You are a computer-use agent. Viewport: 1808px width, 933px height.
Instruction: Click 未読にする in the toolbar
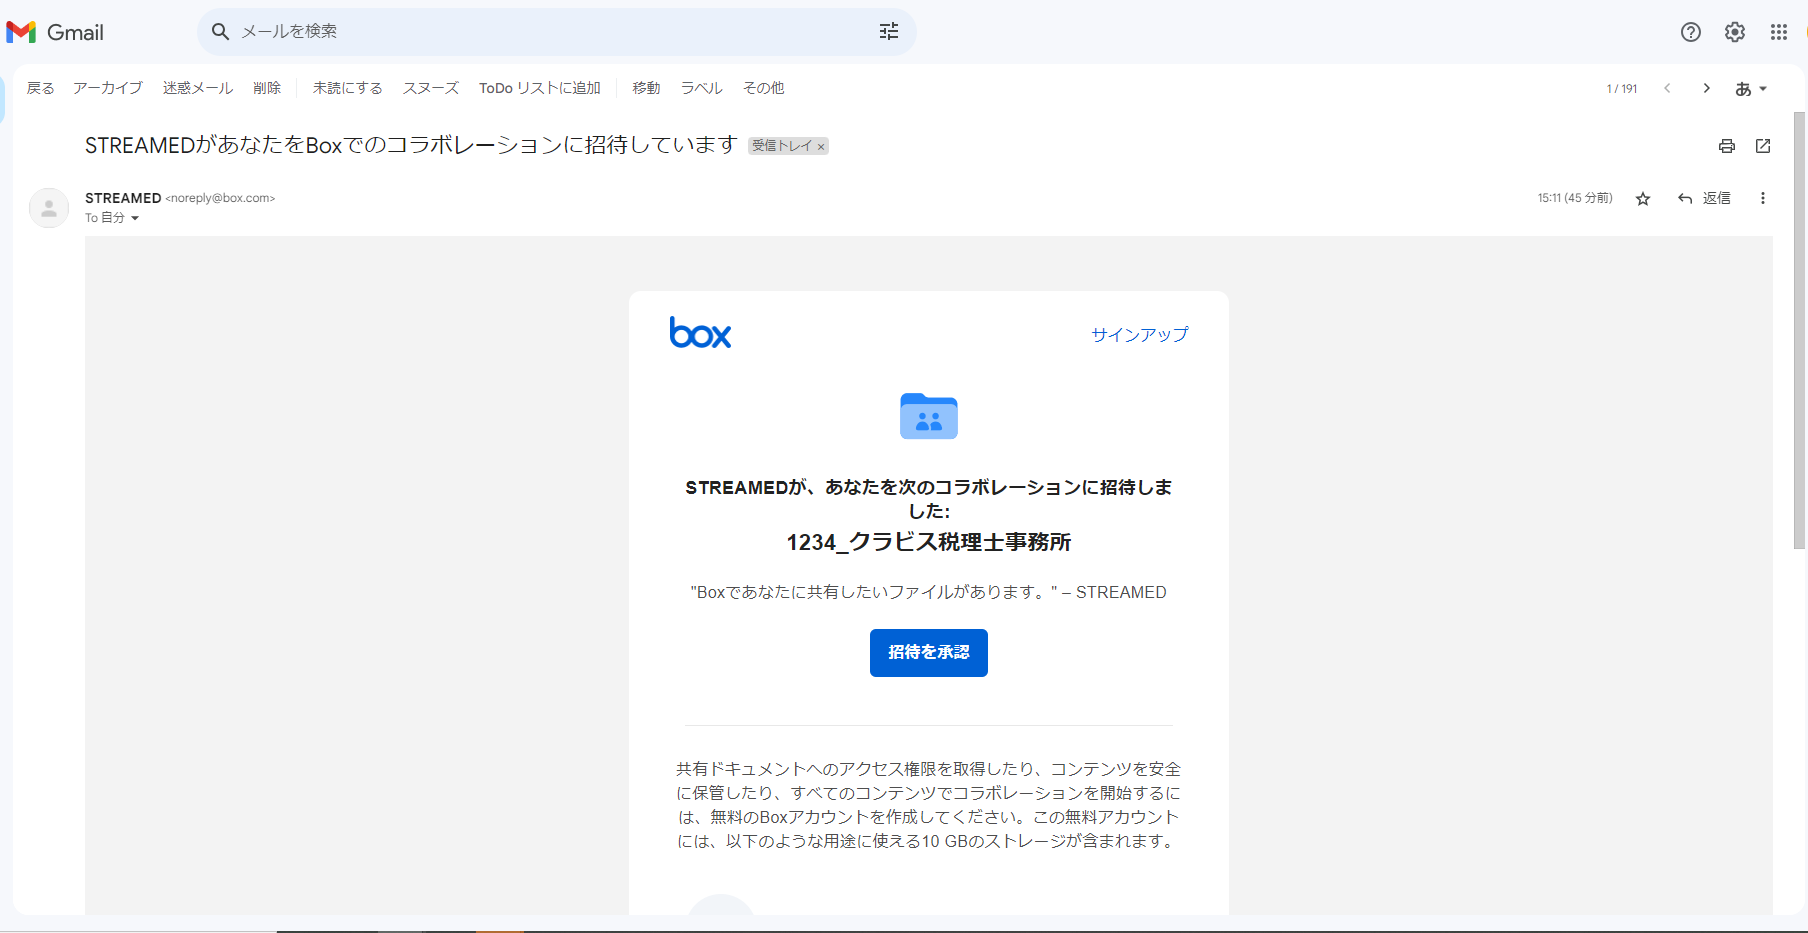click(x=348, y=88)
